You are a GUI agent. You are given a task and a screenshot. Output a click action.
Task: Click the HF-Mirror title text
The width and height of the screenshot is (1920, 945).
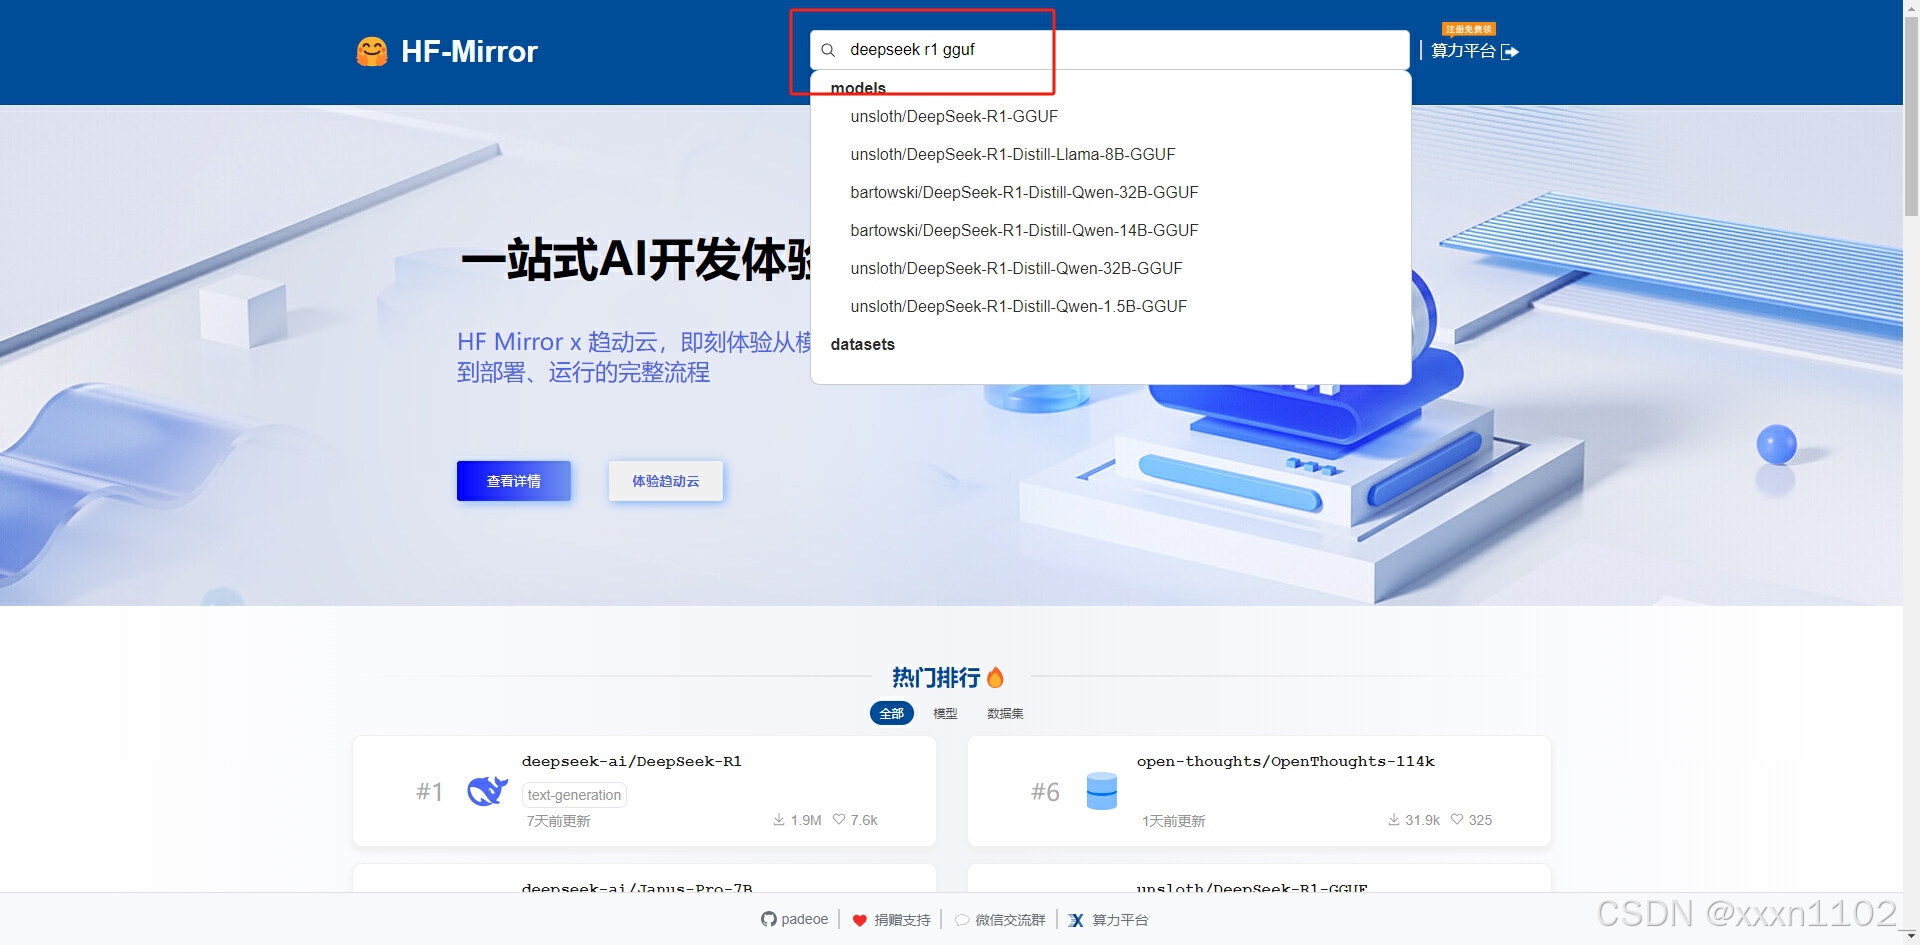469,52
